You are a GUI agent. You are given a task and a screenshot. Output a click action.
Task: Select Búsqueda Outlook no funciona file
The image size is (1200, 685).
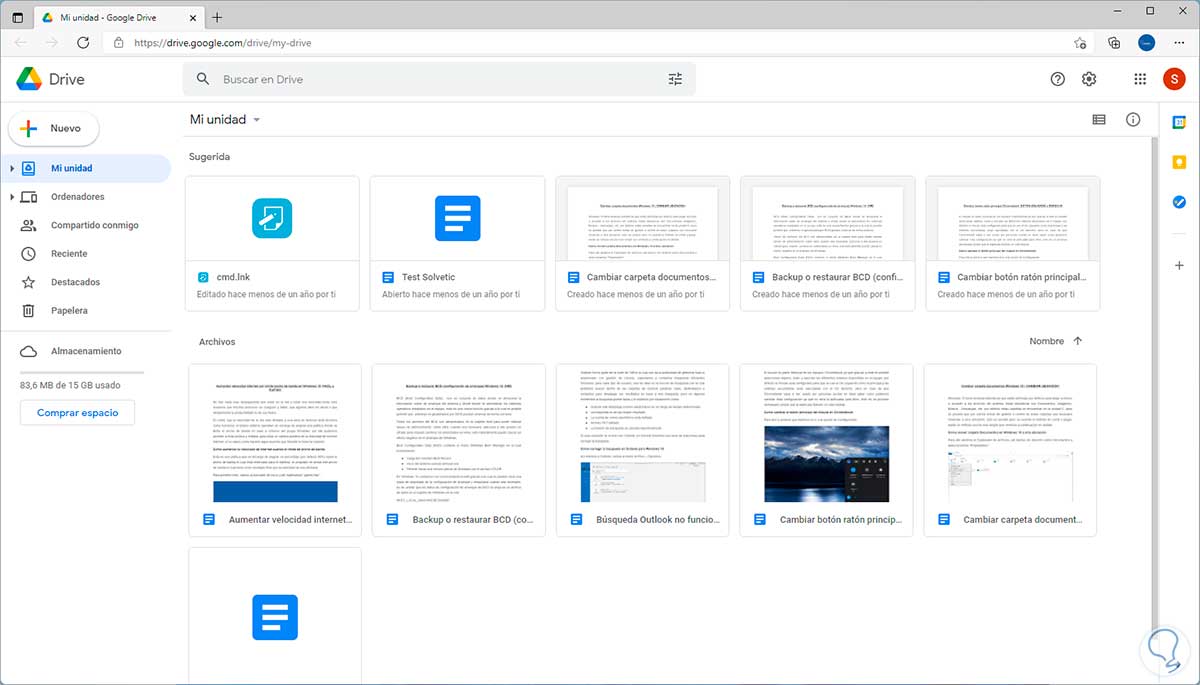pyautogui.click(x=643, y=450)
